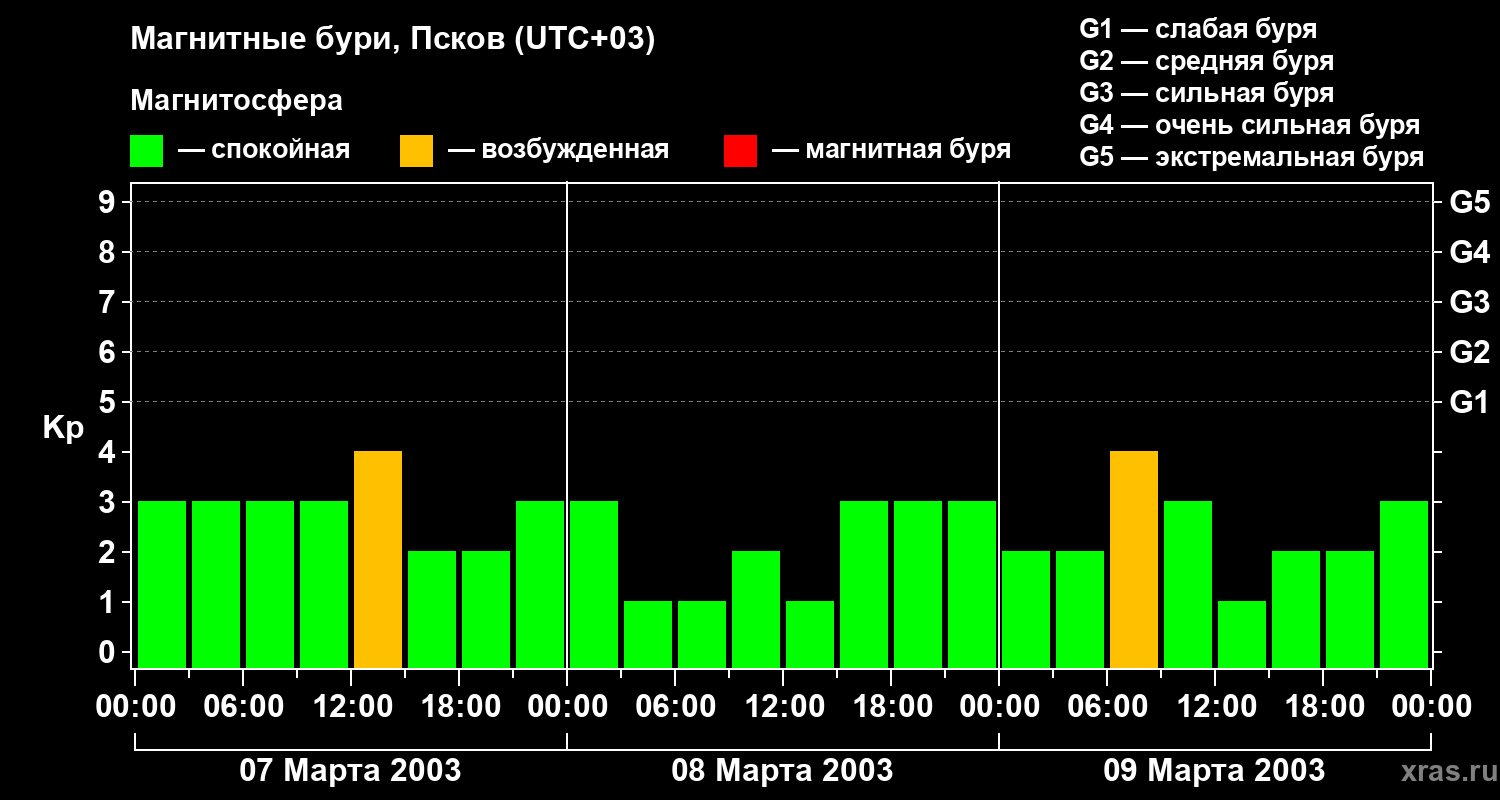
Task: Choose the date label "09 Марта 2003"
Action: click(1214, 771)
